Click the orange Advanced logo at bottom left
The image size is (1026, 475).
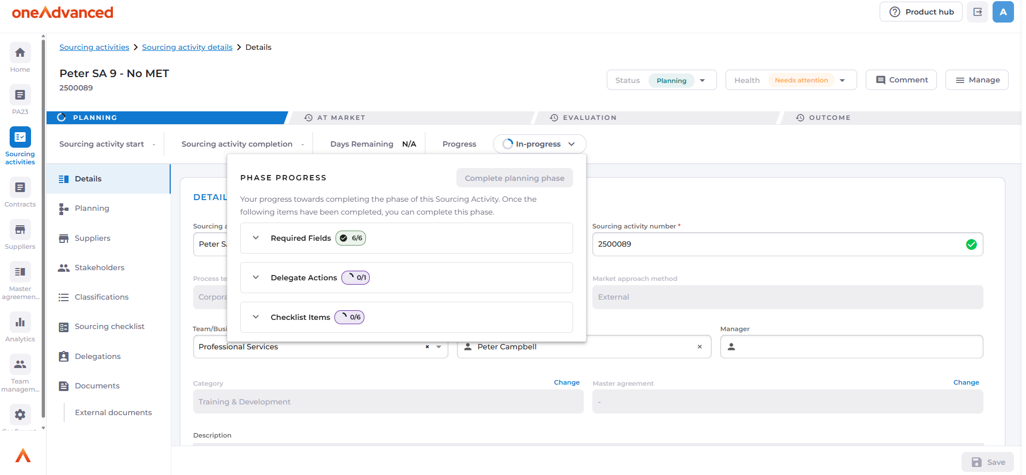coord(22,455)
